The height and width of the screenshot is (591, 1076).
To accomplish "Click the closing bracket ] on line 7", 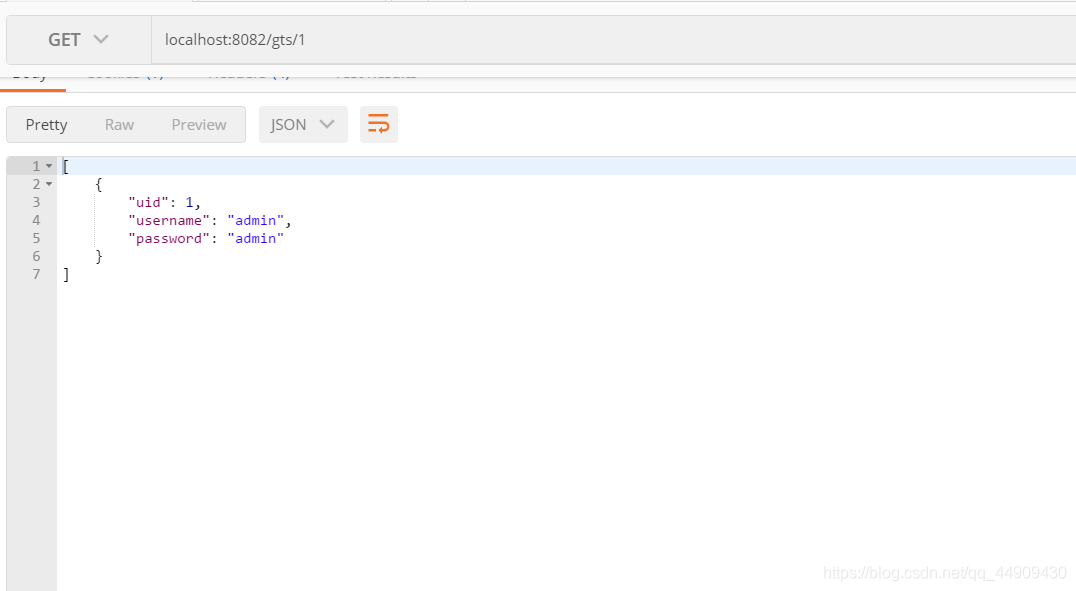I will [66, 275].
